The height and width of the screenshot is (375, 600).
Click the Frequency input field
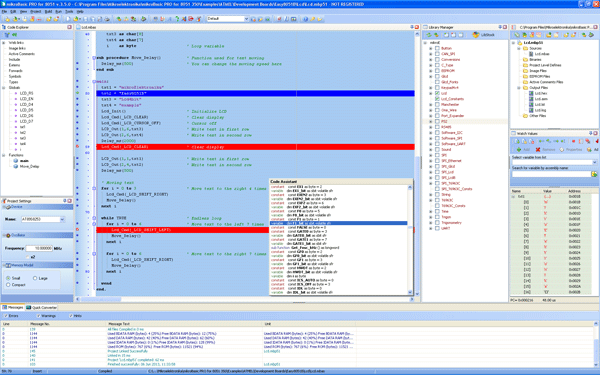click(x=39, y=248)
